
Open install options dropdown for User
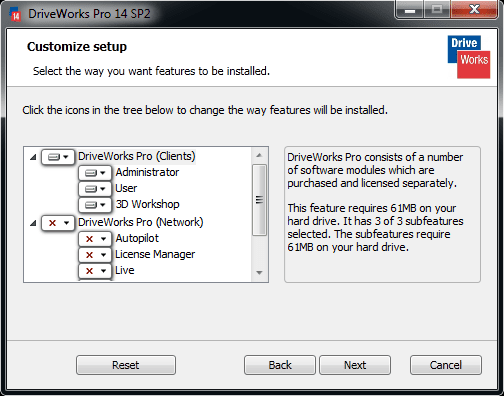point(95,189)
